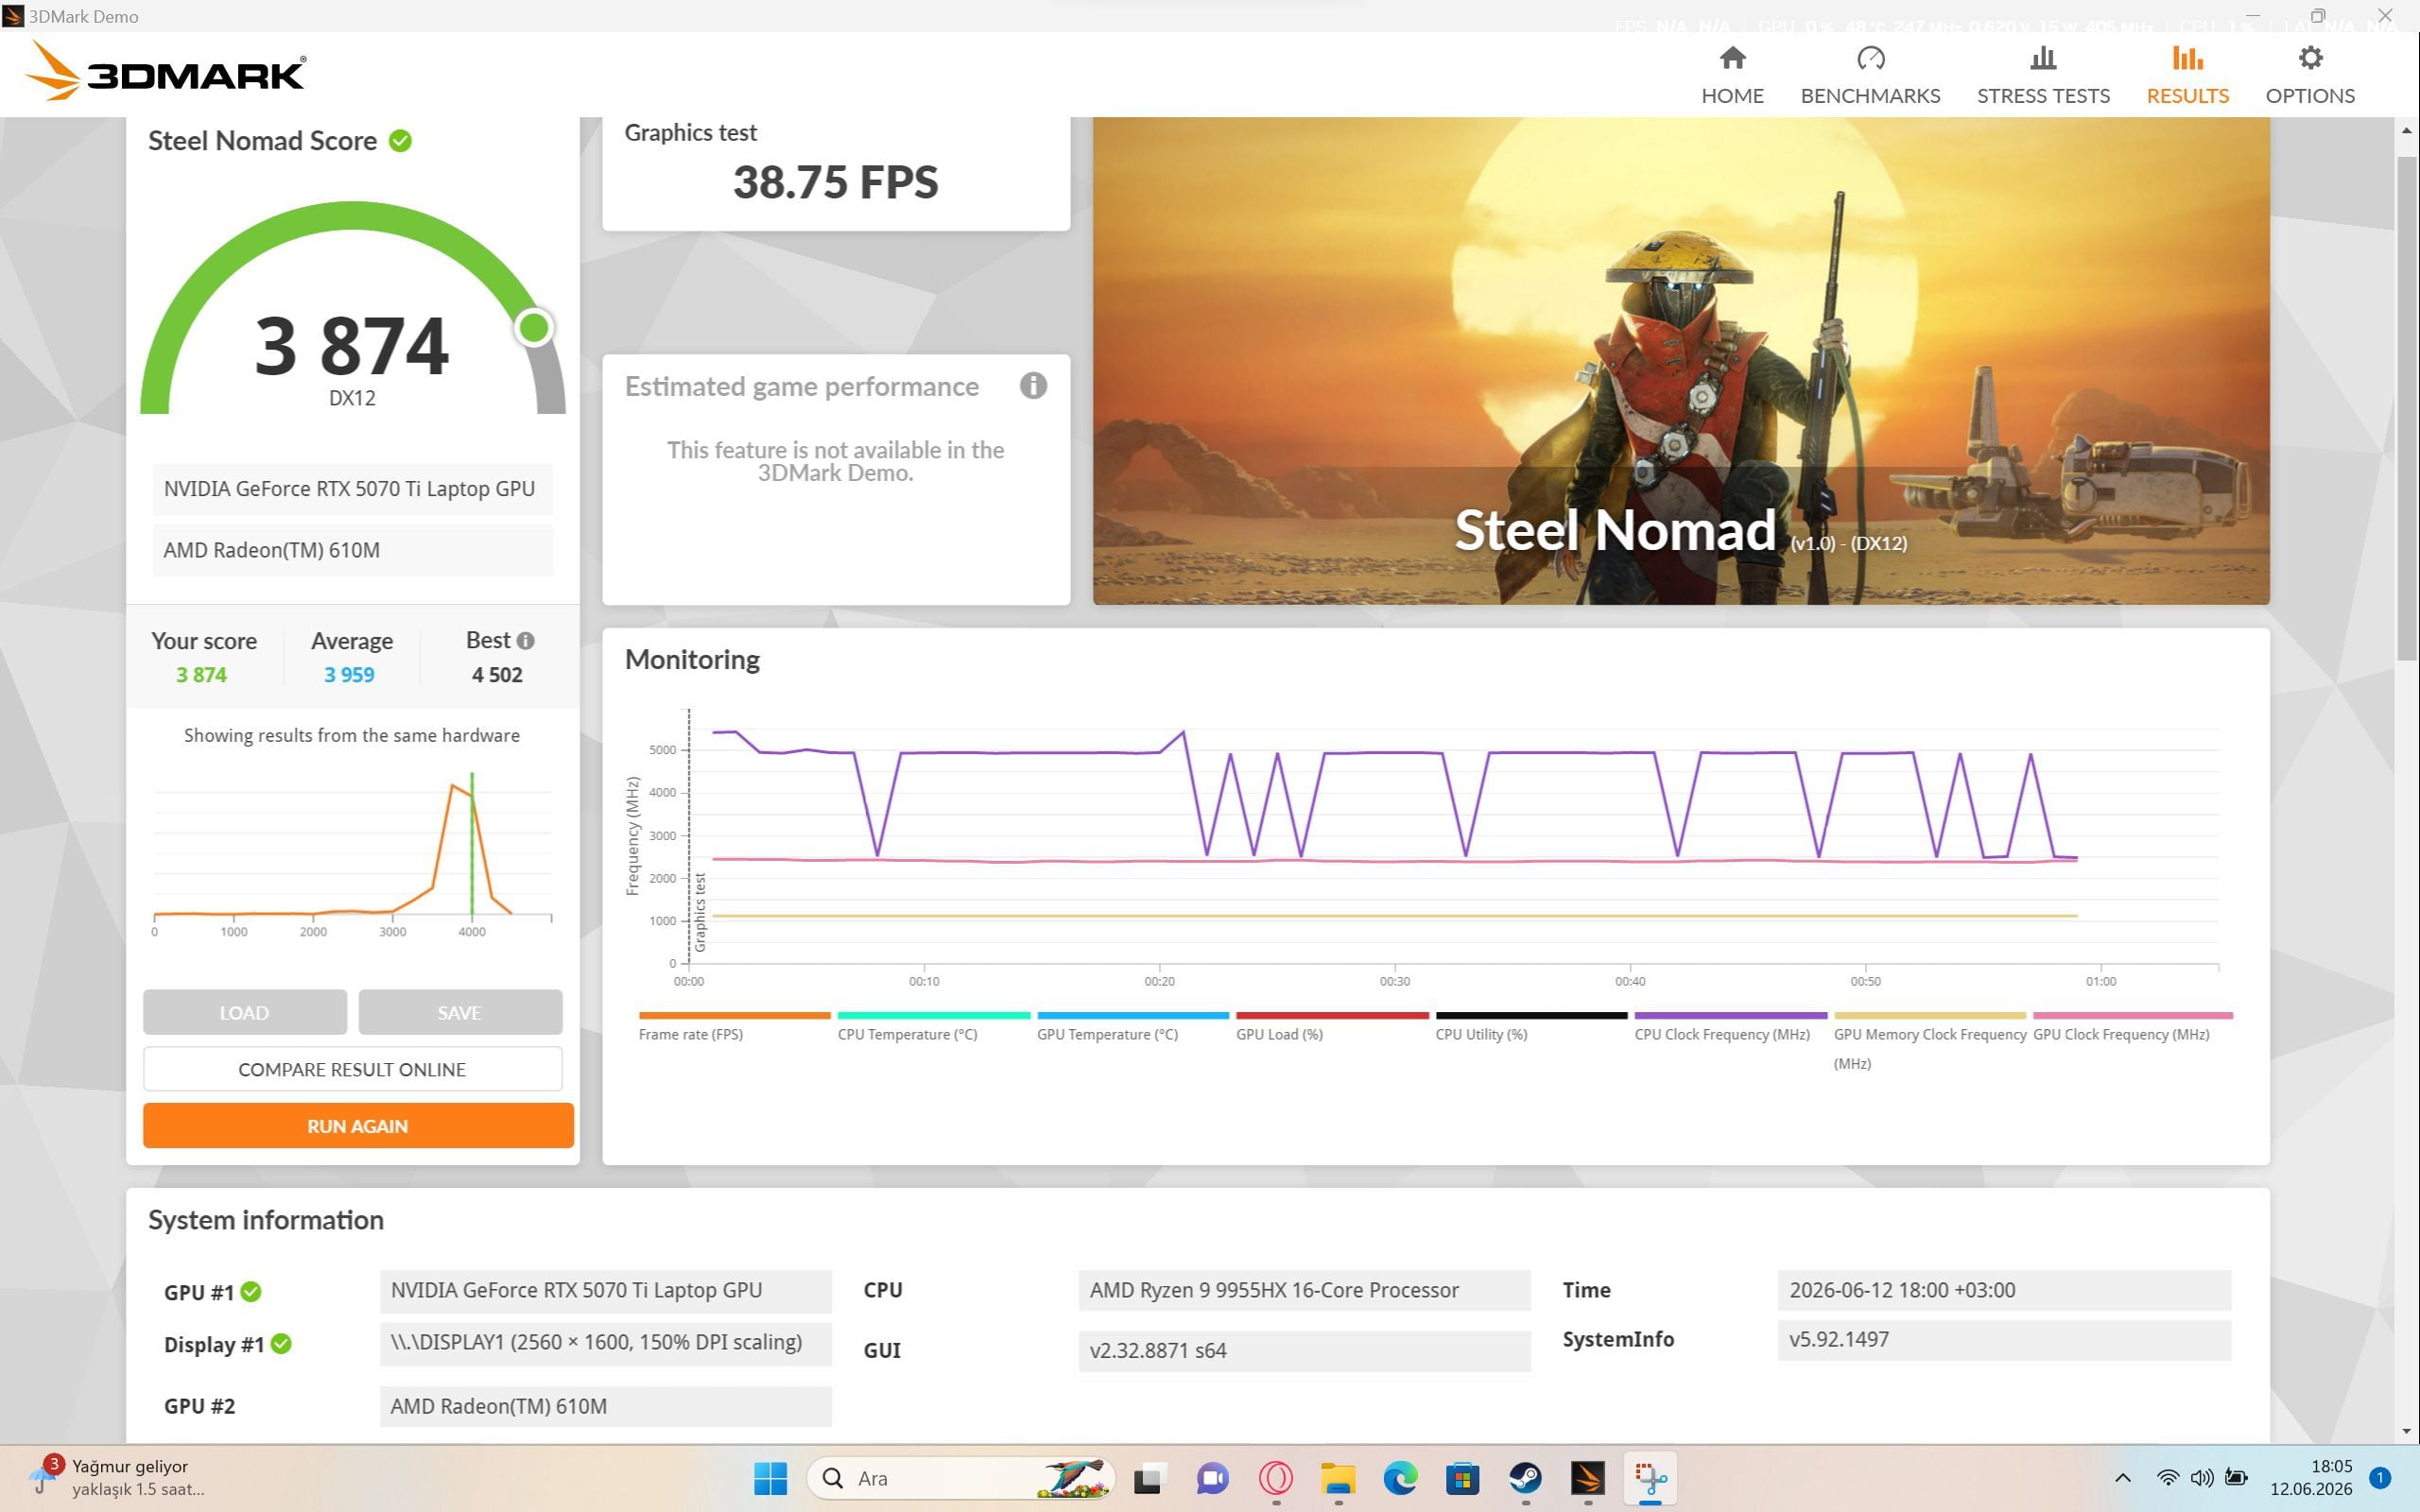Select the RESULTS tab
The height and width of the screenshot is (1512, 2420).
tap(2187, 75)
